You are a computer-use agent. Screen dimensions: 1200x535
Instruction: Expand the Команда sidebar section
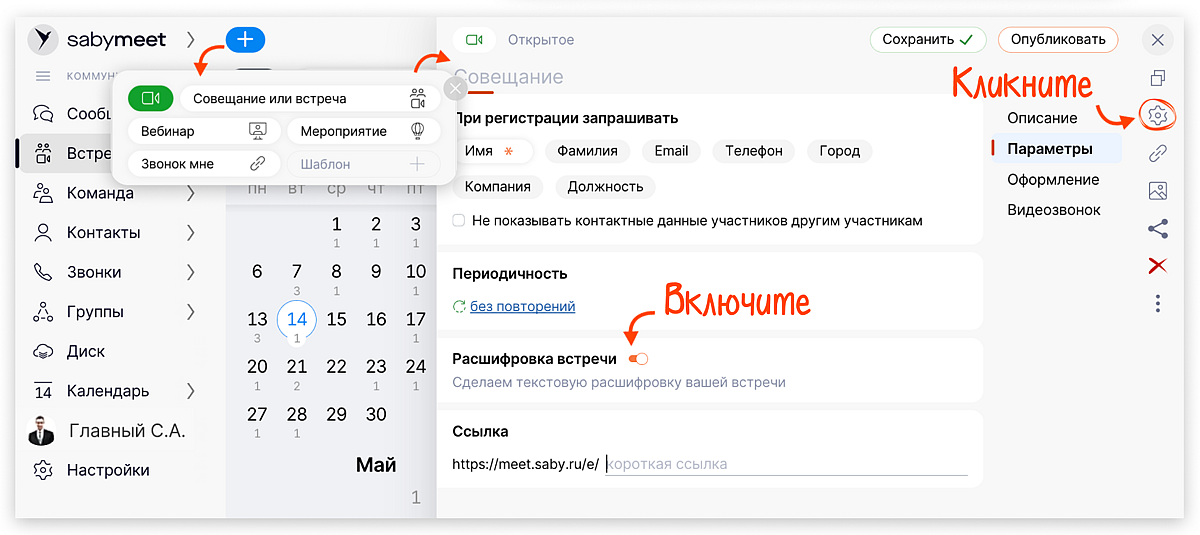coord(190,193)
